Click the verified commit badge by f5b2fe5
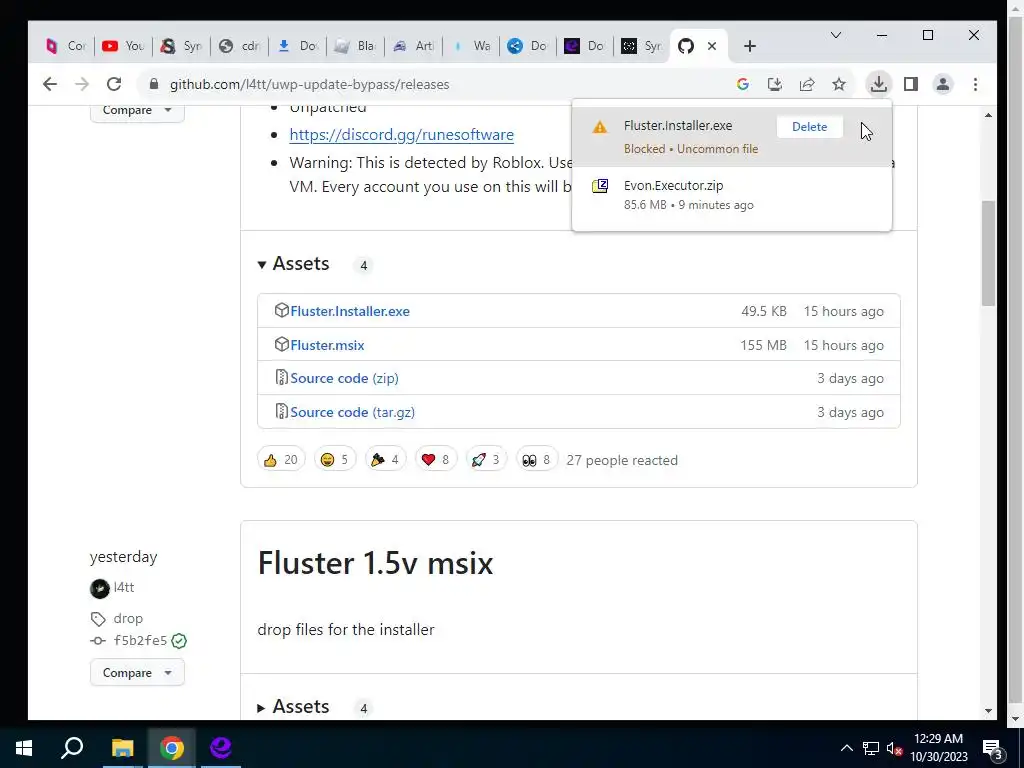1024x768 pixels. pos(179,641)
